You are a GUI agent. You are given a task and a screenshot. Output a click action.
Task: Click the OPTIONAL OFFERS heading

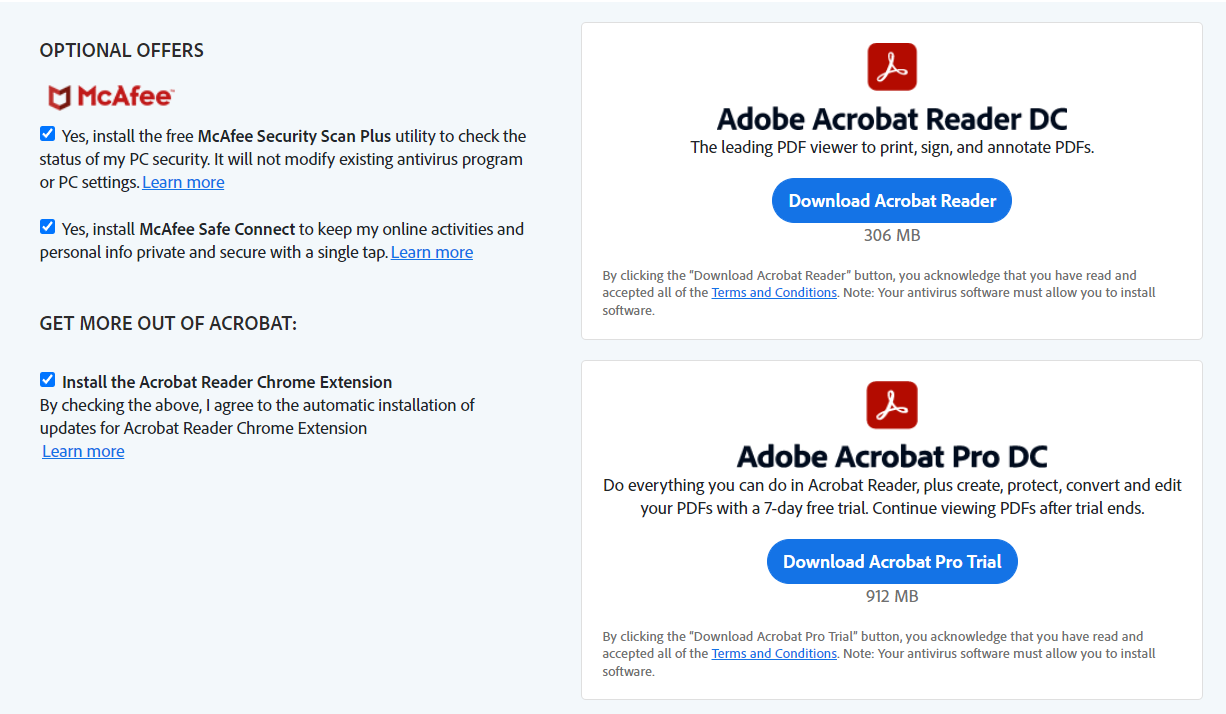tap(122, 50)
